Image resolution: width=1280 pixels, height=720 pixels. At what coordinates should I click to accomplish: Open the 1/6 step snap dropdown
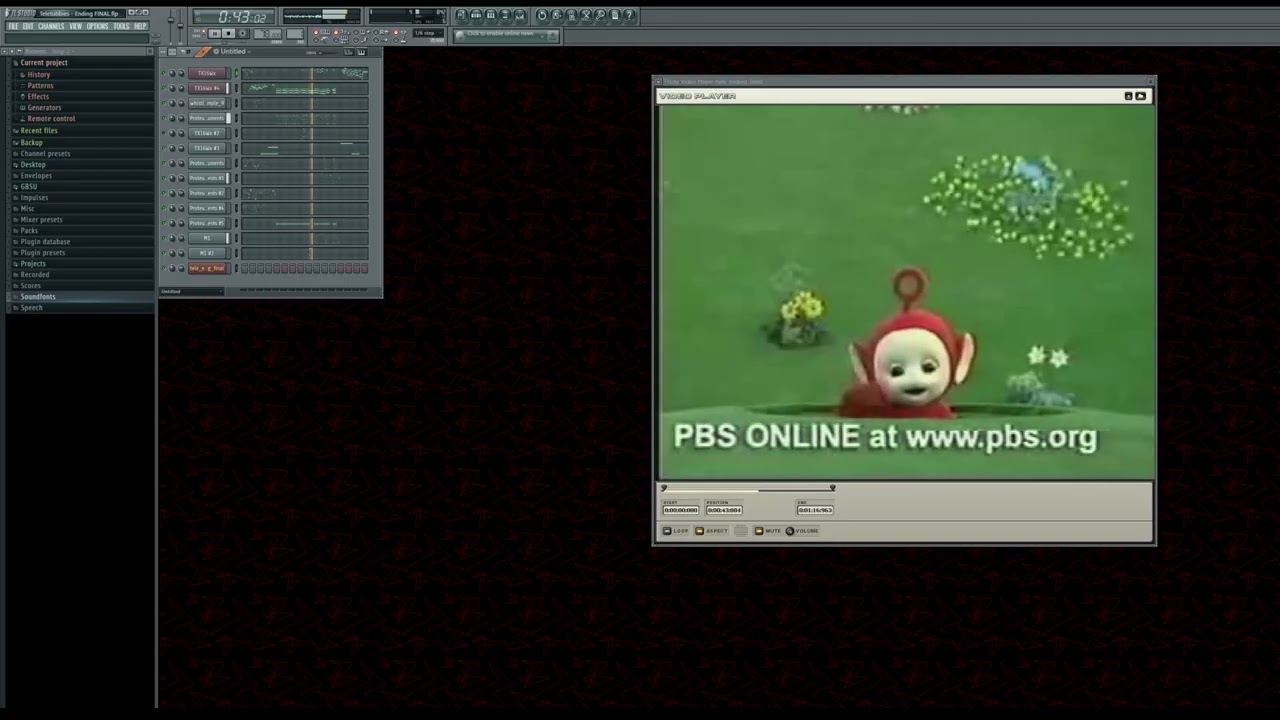(428, 33)
